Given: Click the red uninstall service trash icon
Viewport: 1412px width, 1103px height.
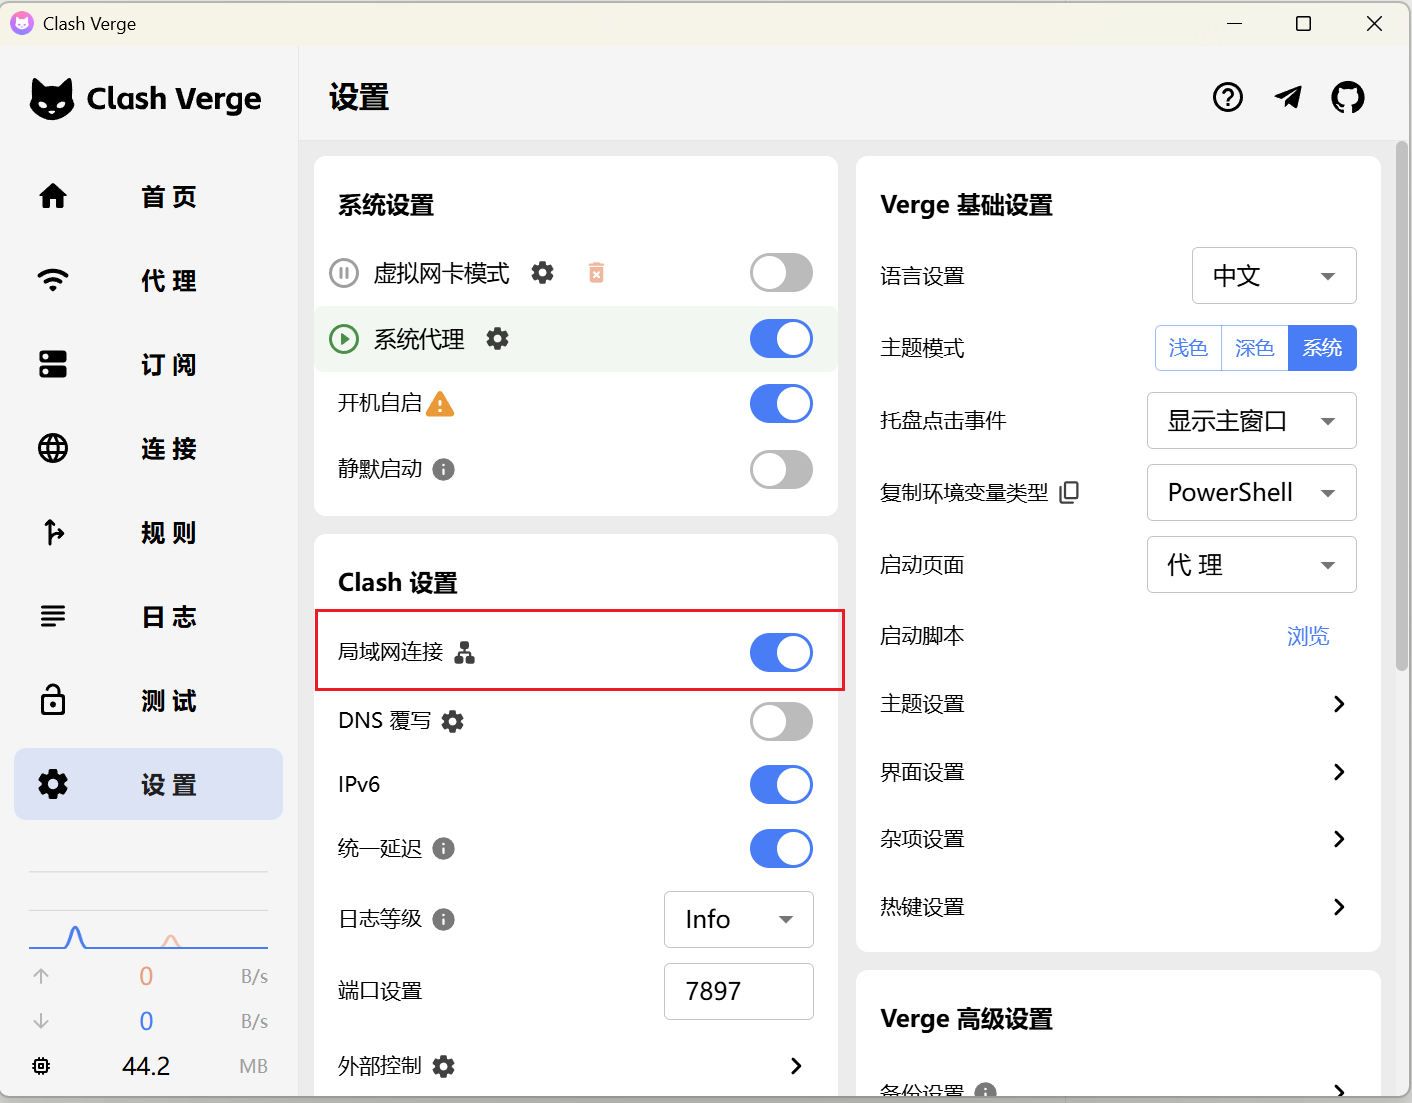Looking at the screenshot, I should point(596,273).
